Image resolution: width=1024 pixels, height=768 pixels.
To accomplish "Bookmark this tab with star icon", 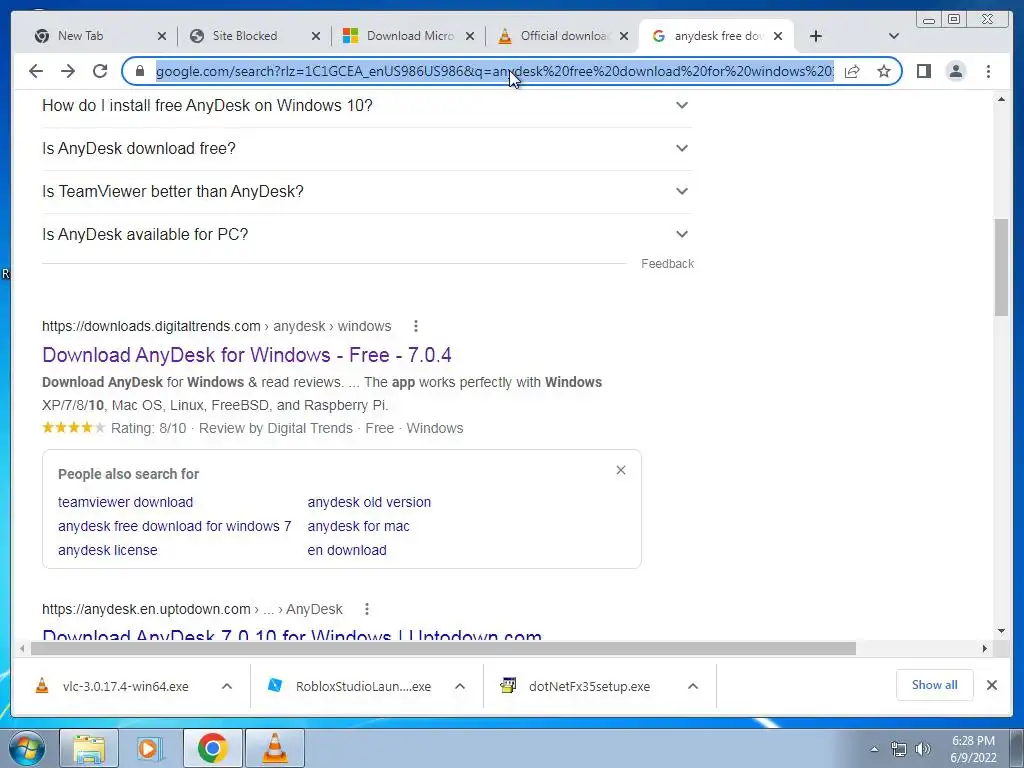I will tap(884, 71).
